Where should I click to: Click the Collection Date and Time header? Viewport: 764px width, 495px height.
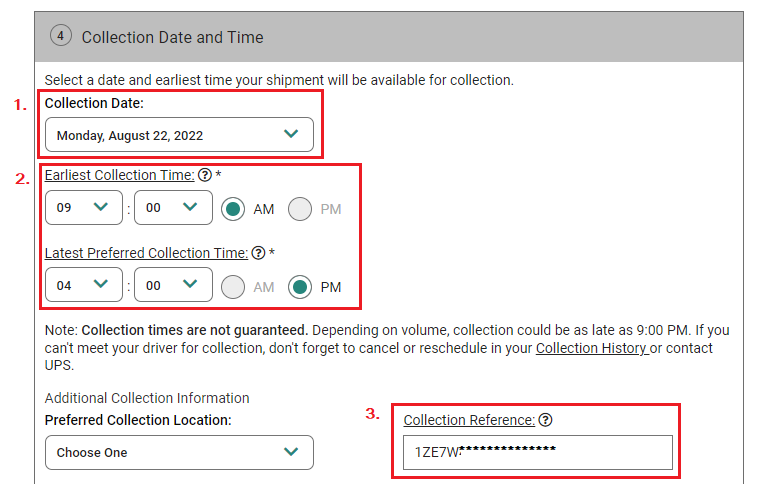click(x=173, y=37)
